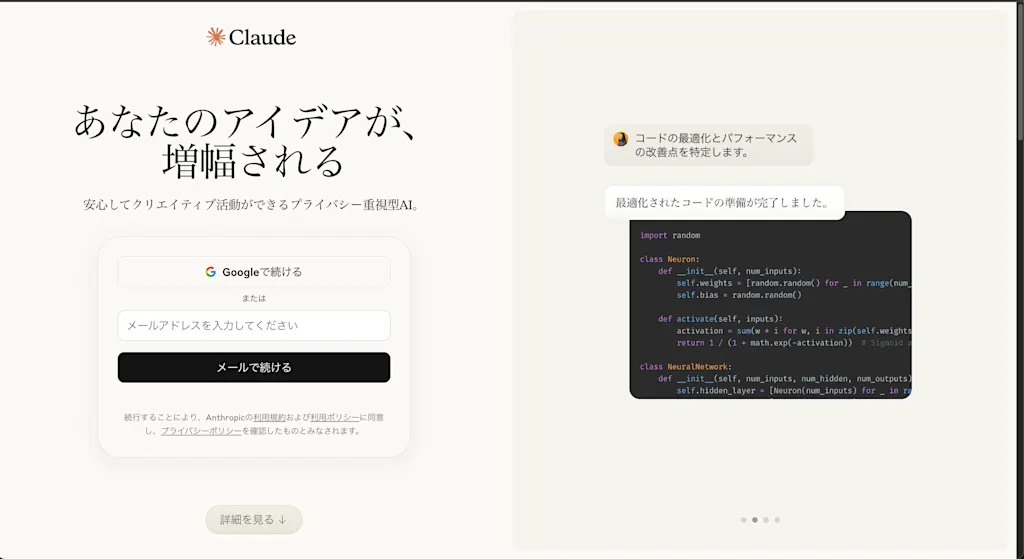Viewport: 1024px width, 559px height.
Task: Click the page vertical scrollbar
Action: click(x=1020, y=72)
